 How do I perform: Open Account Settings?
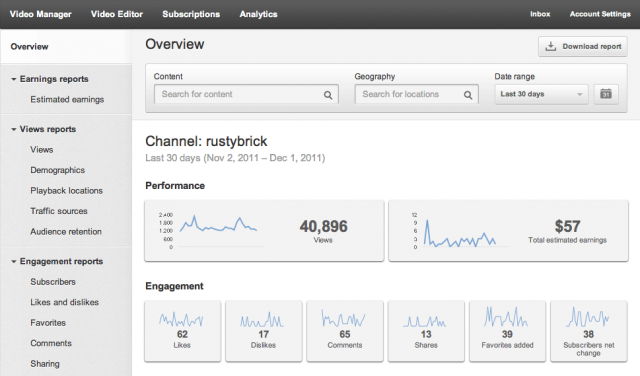(600, 14)
